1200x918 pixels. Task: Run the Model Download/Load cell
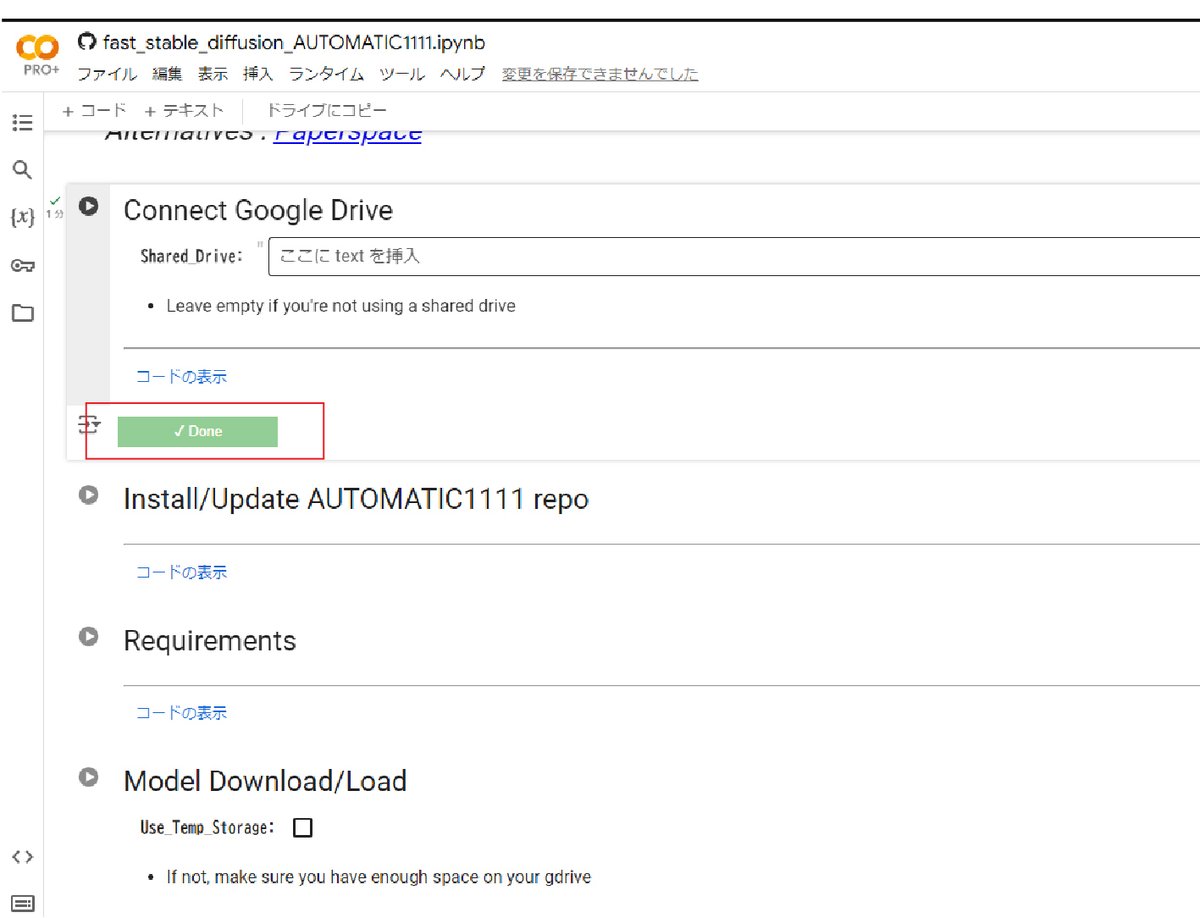click(x=89, y=777)
